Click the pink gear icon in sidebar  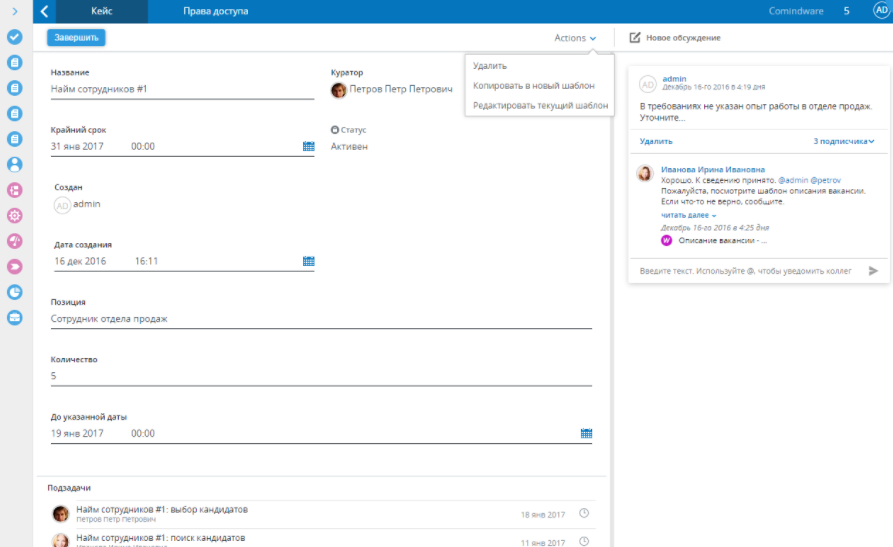[x=15, y=215]
